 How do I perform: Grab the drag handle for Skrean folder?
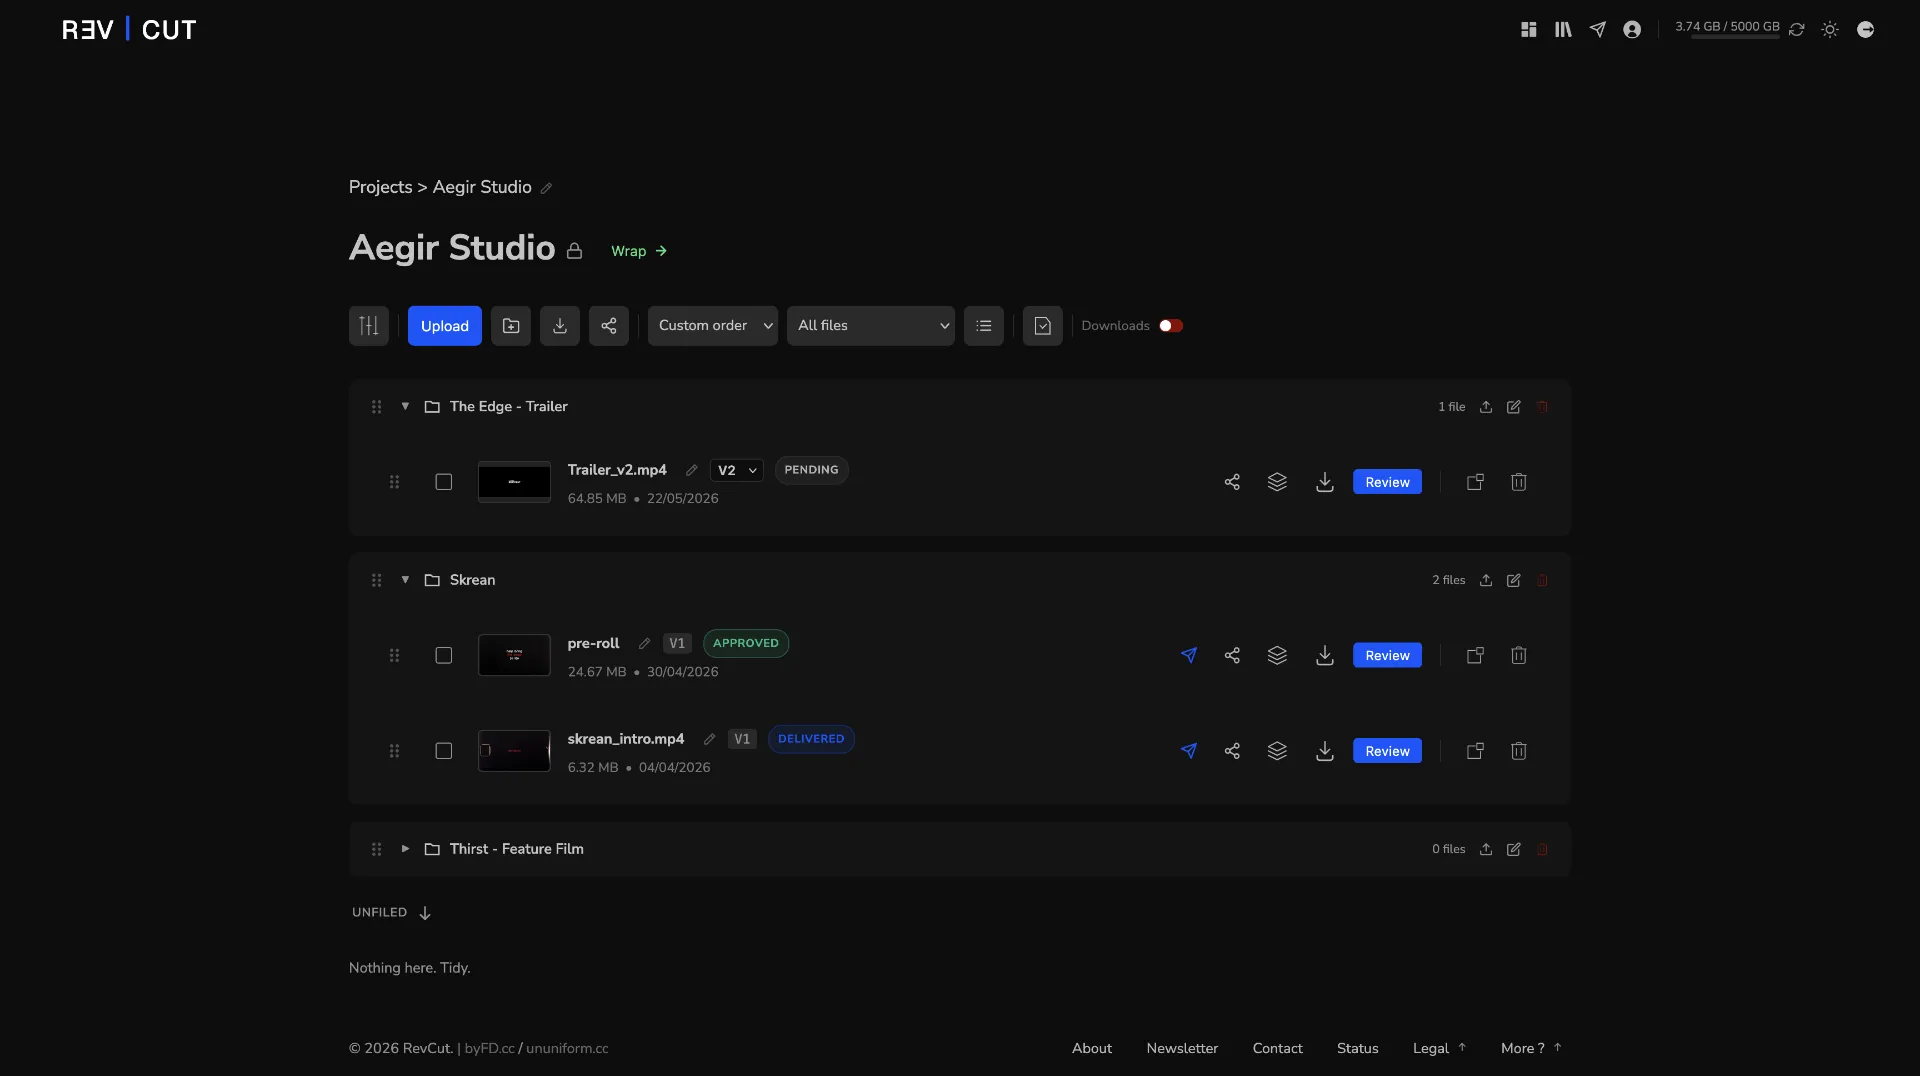[x=377, y=580]
